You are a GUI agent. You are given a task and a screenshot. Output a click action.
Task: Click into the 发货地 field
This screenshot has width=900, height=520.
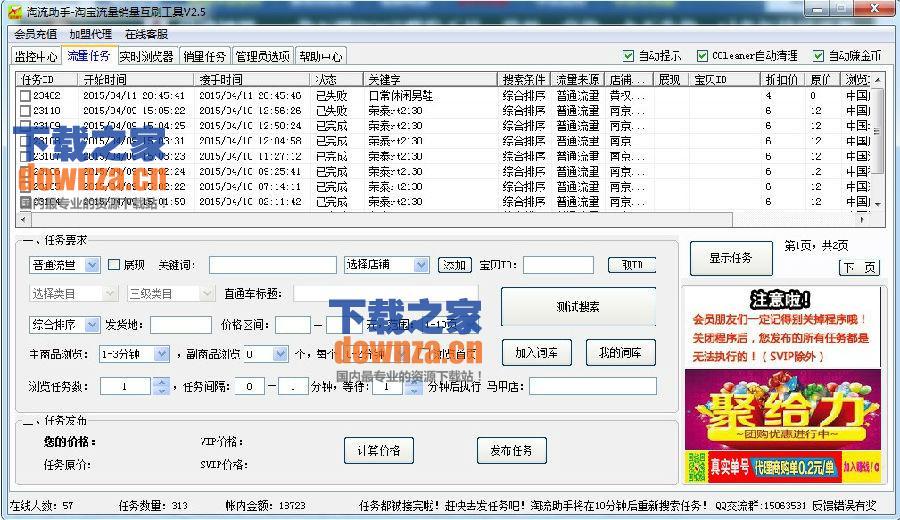pyautogui.click(x=181, y=325)
